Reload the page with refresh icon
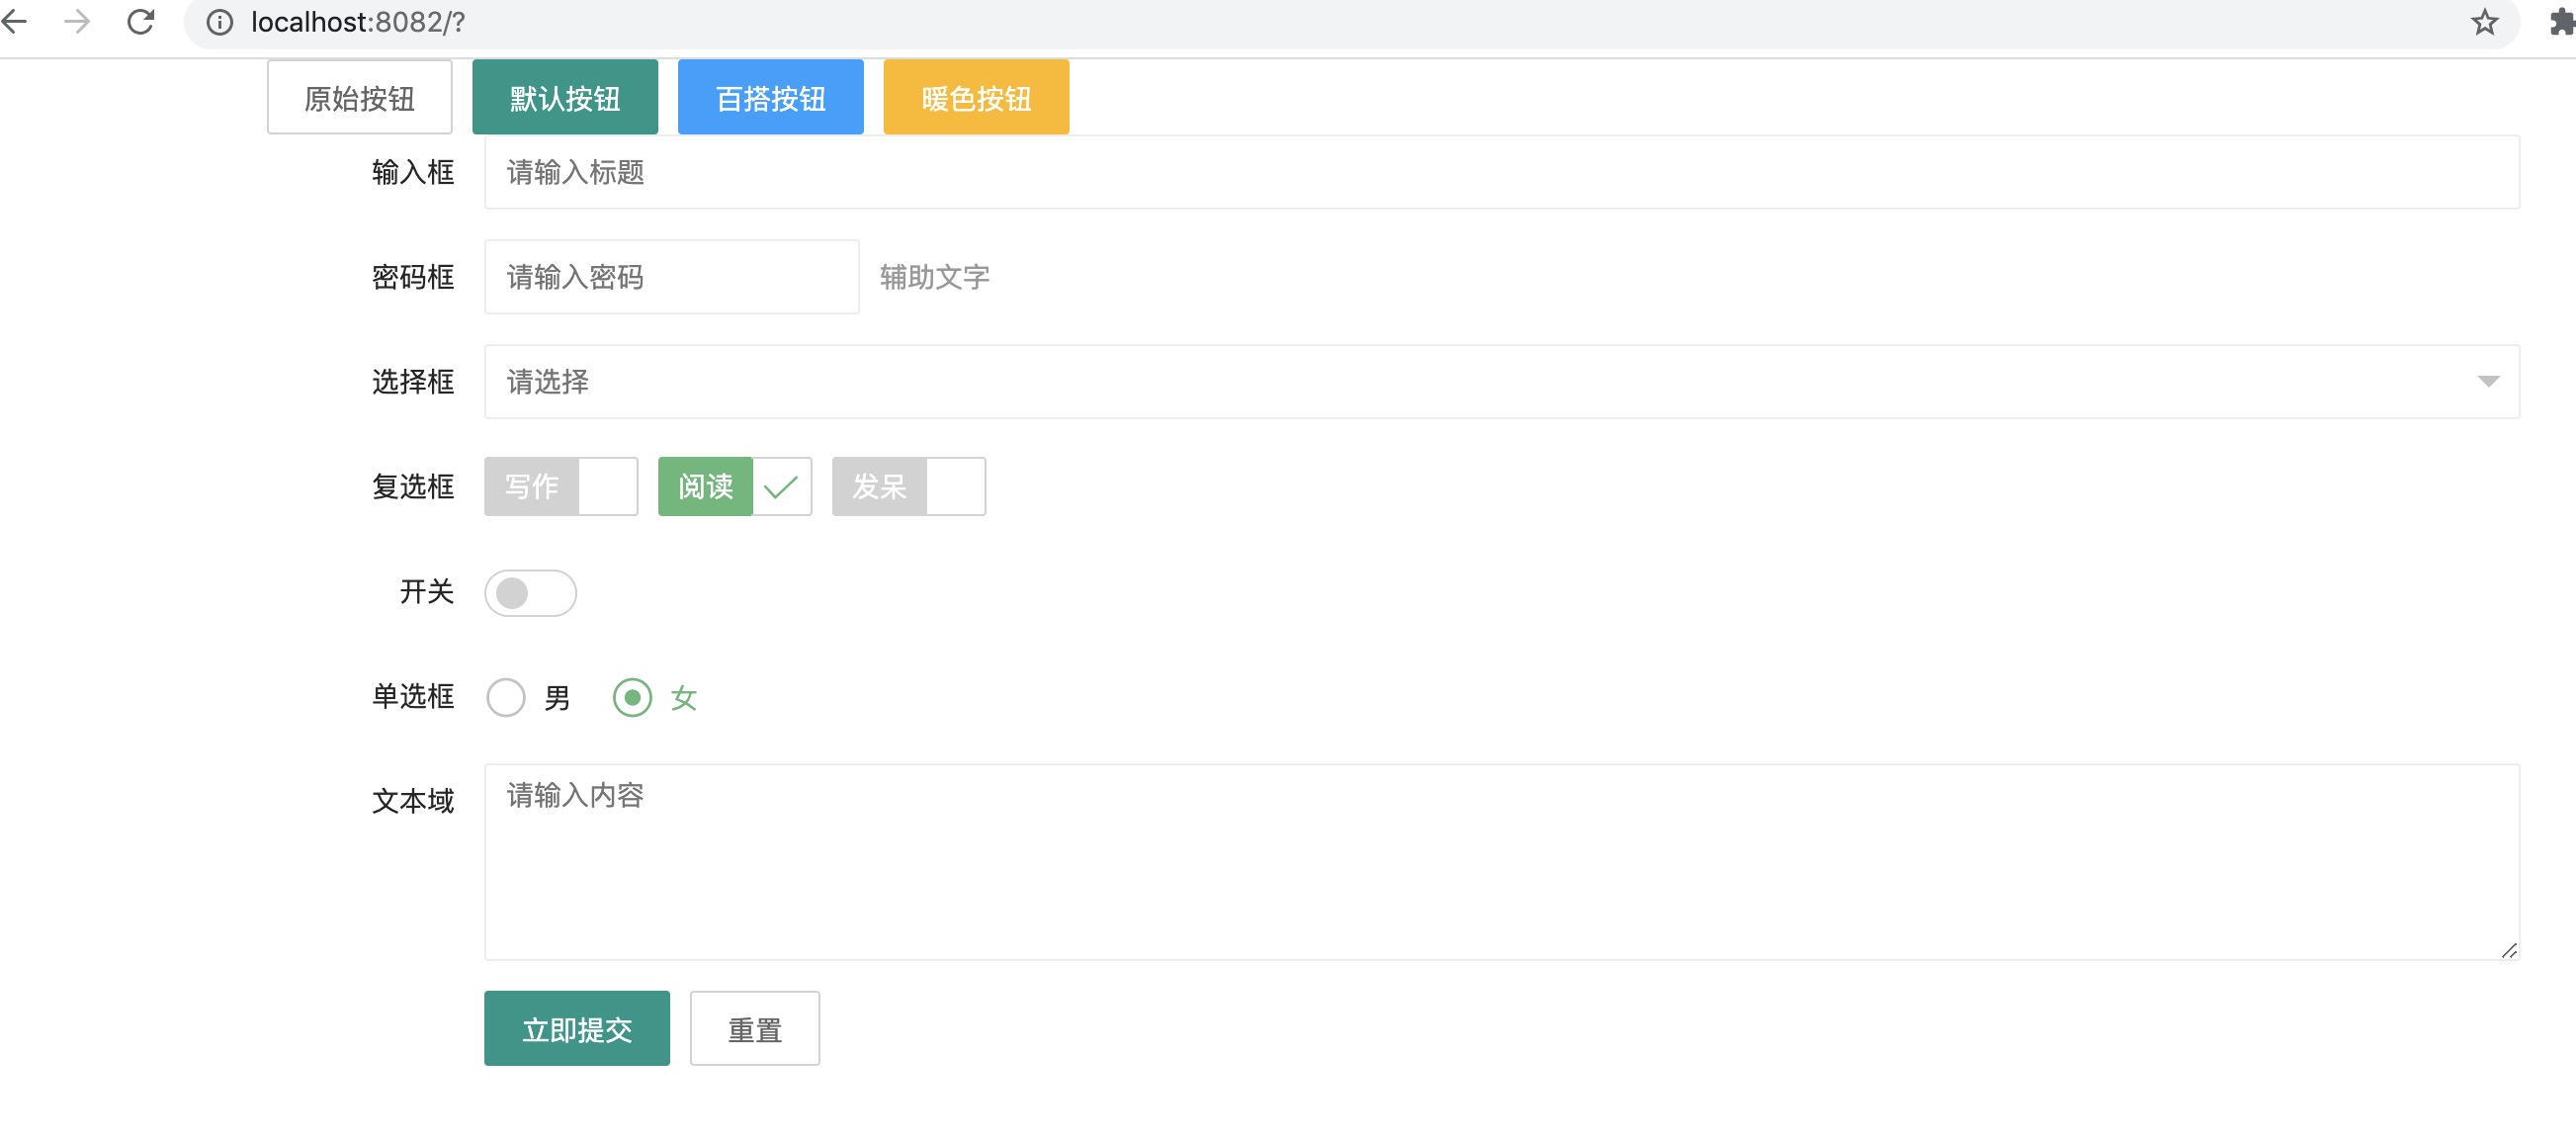 141,22
